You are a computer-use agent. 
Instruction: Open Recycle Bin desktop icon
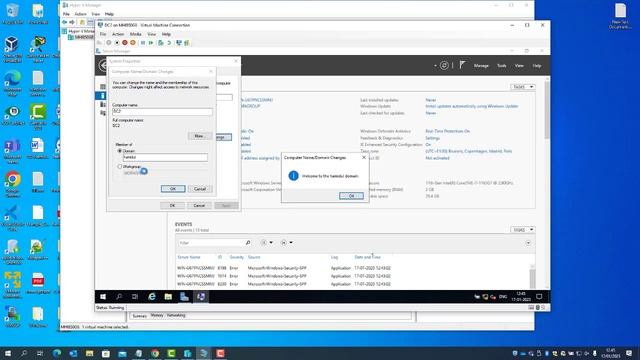click(12, 14)
